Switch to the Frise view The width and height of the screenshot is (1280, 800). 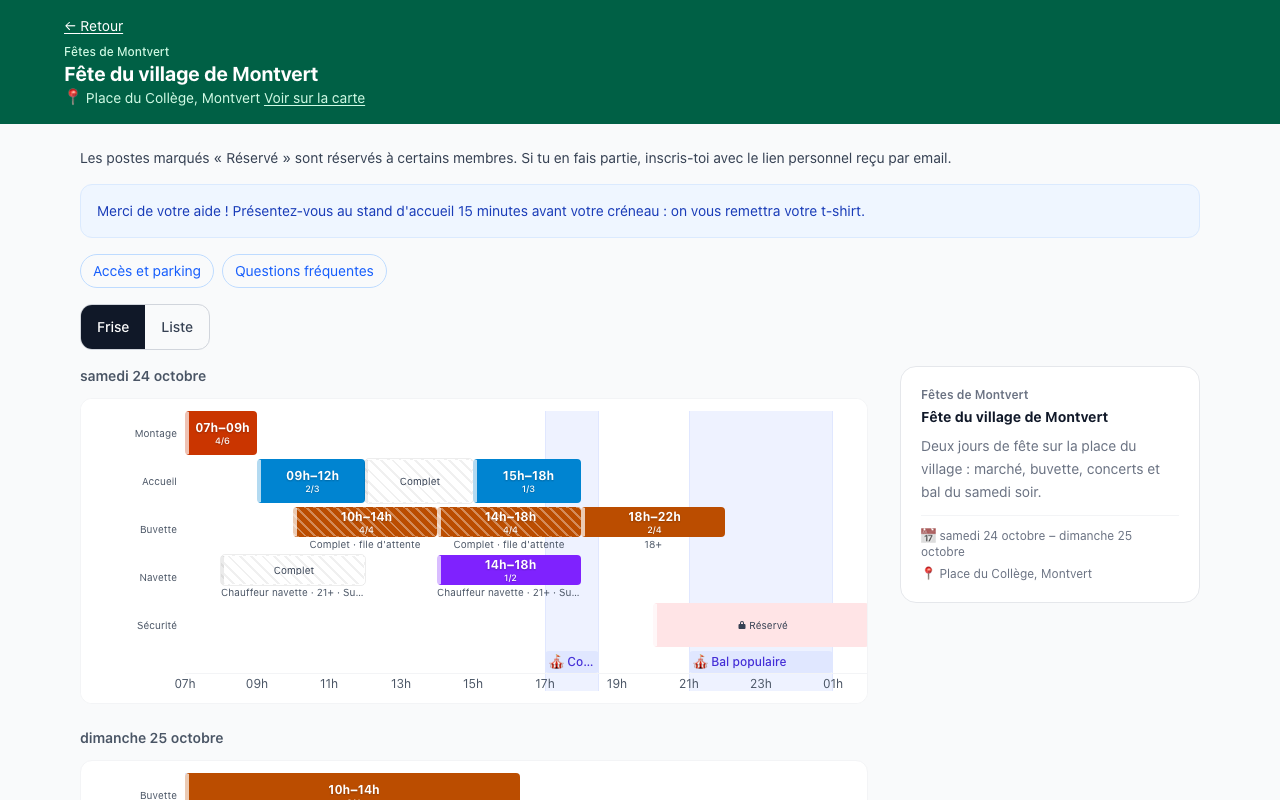coord(113,327)
